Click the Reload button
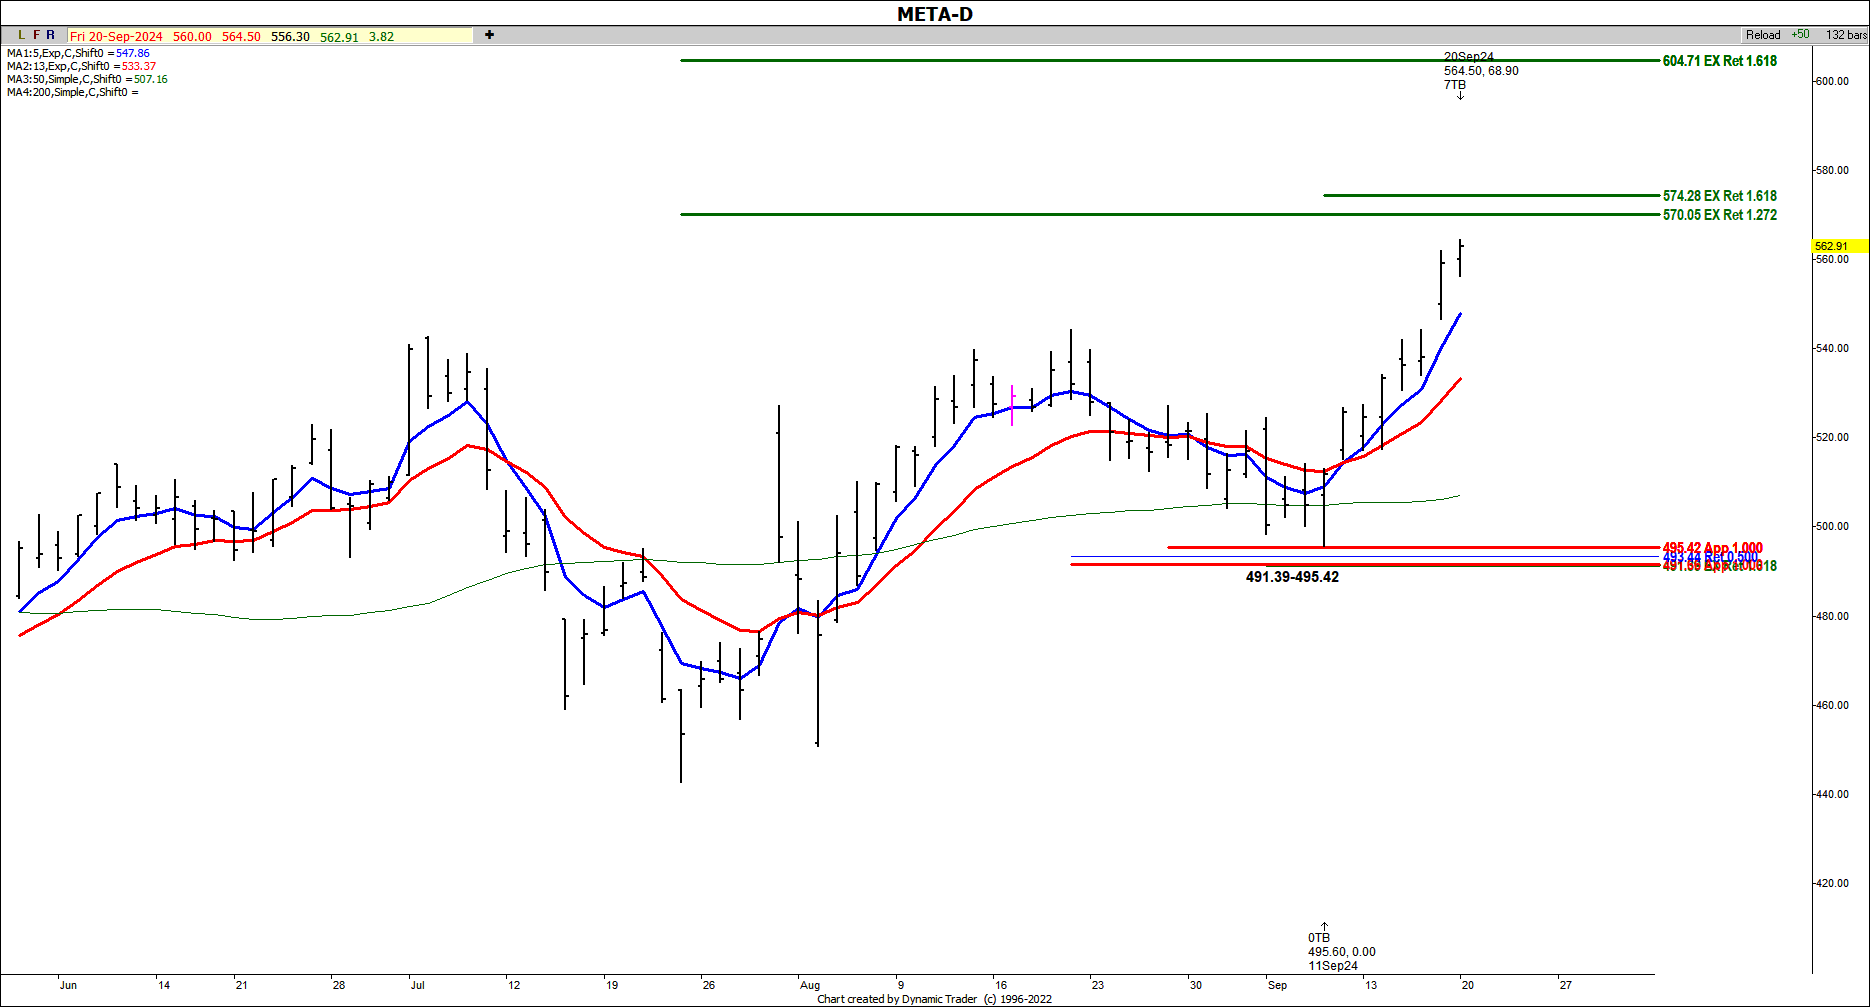1870x1007 pixels. [x=1763, y=35]
